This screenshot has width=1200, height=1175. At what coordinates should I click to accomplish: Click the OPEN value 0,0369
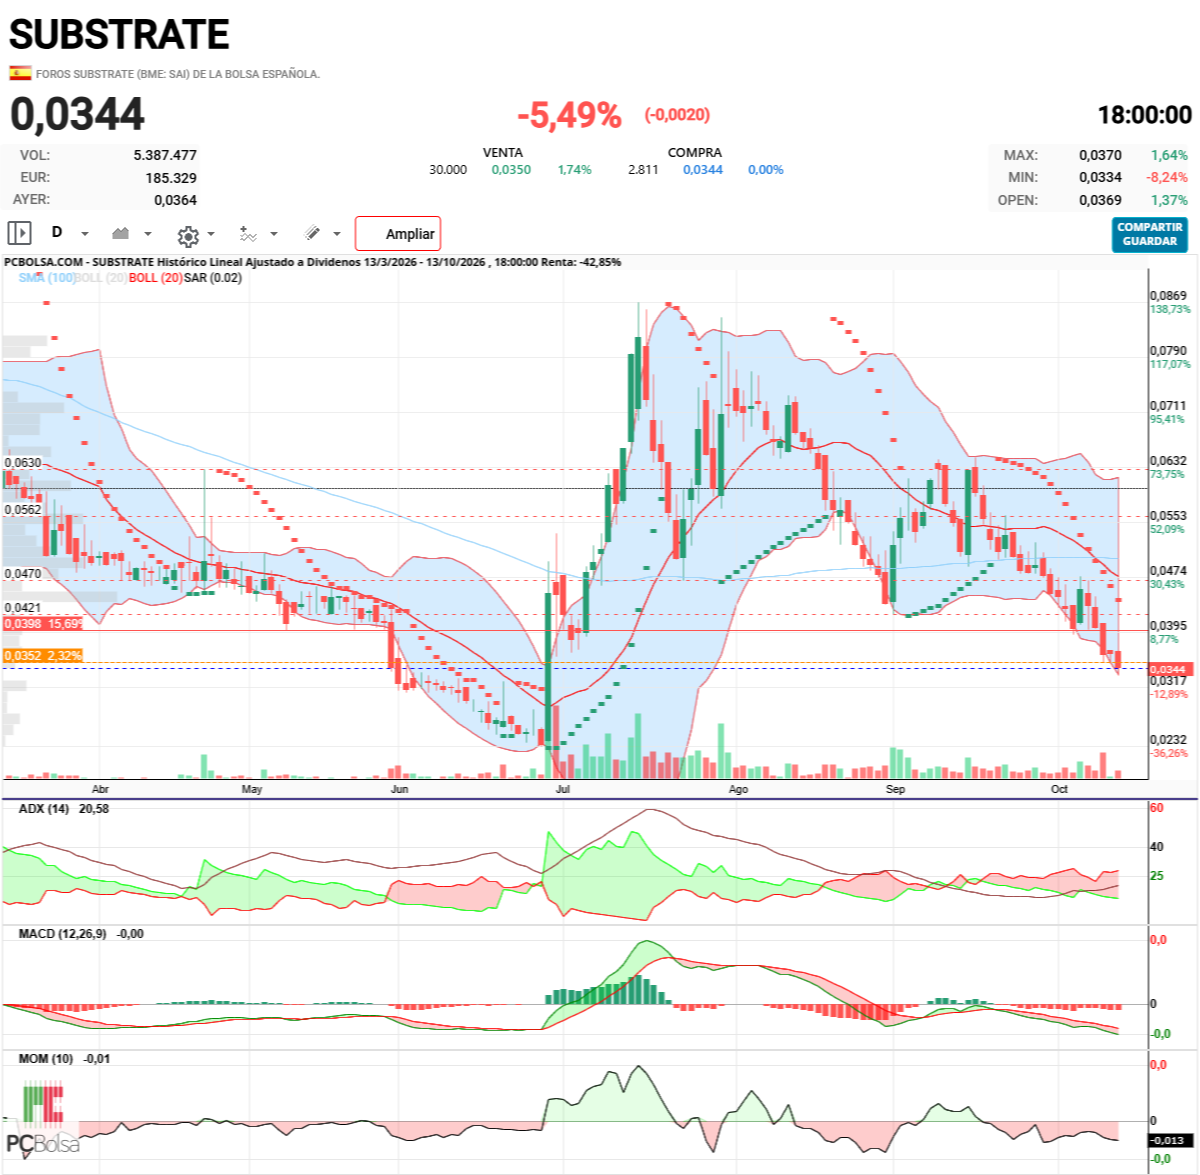tap(1100, 200)
